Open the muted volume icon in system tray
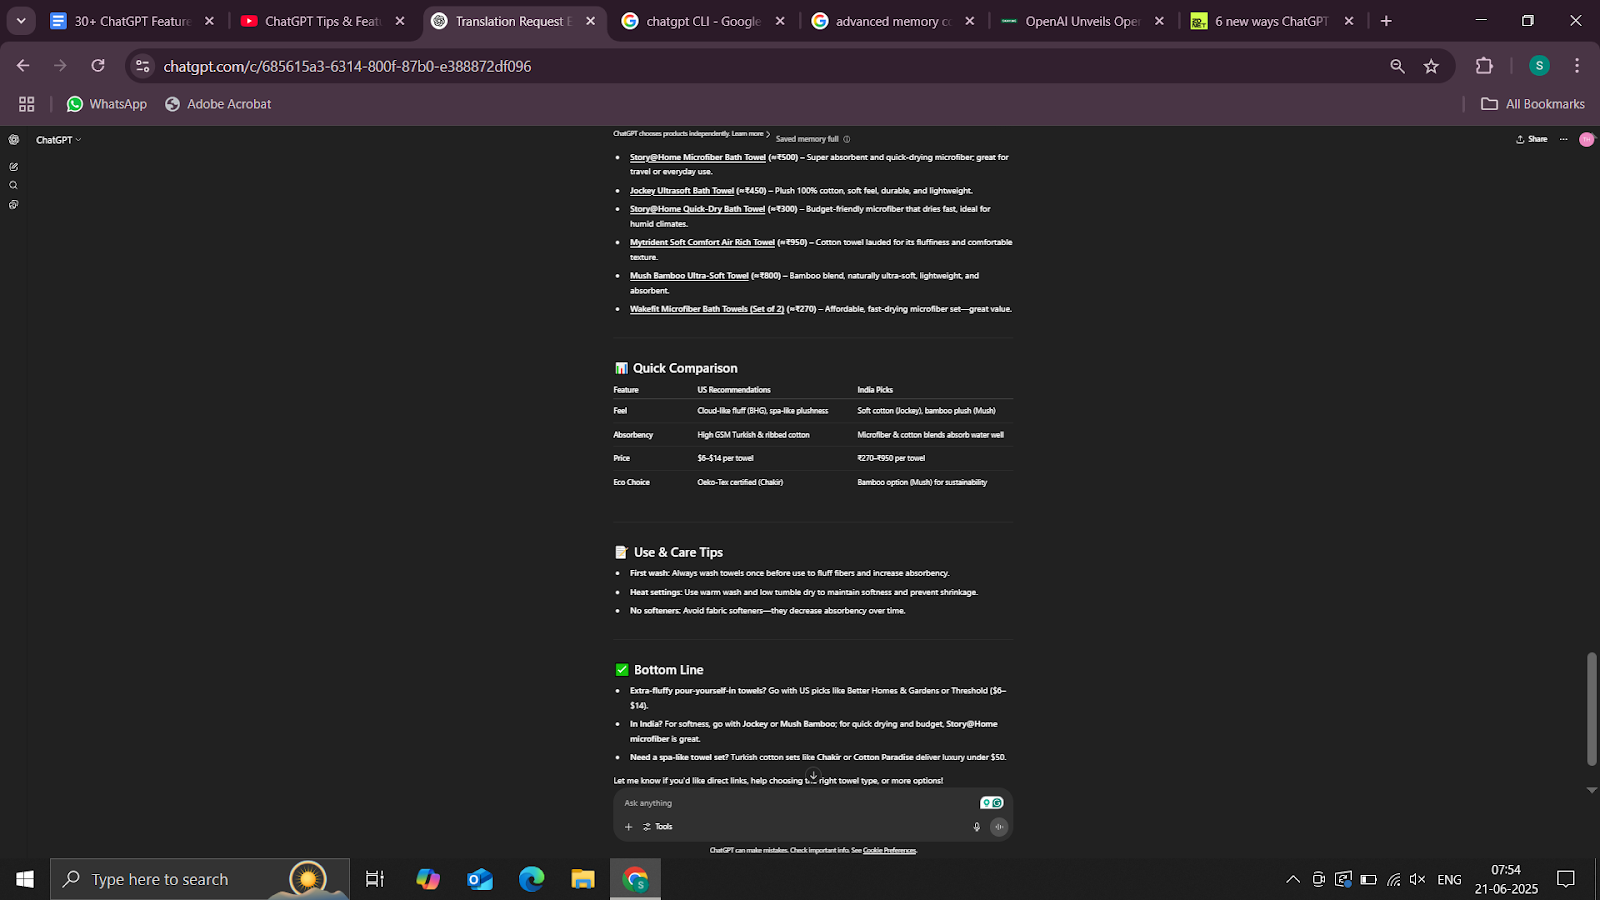 tap(1417, 880)
